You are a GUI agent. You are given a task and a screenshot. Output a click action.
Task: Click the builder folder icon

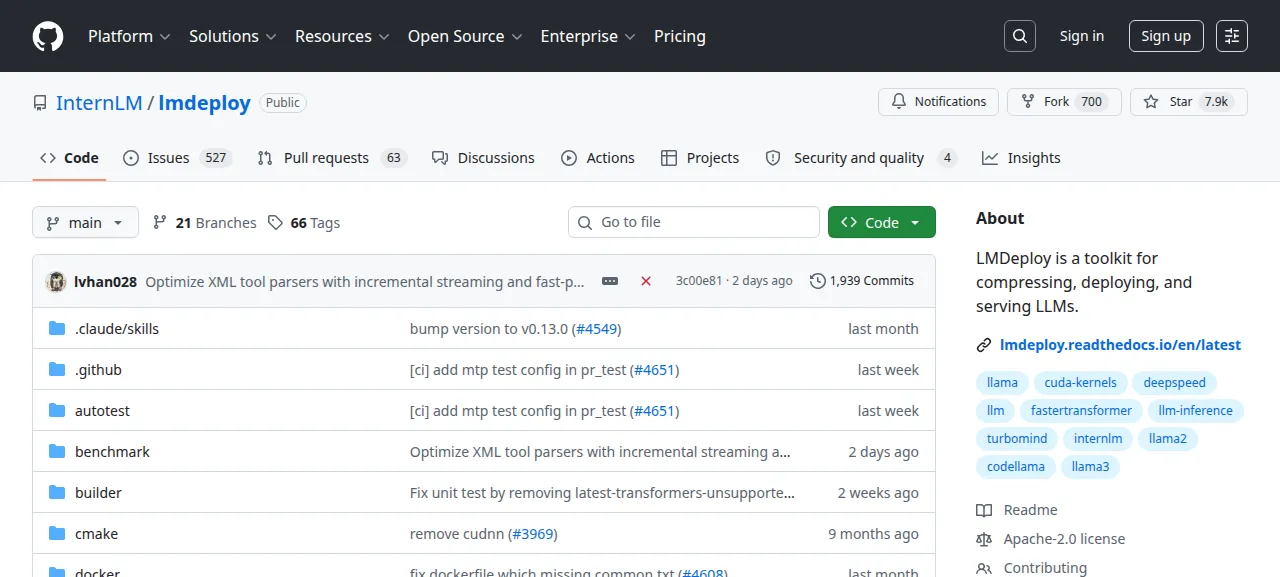(57, 493)
